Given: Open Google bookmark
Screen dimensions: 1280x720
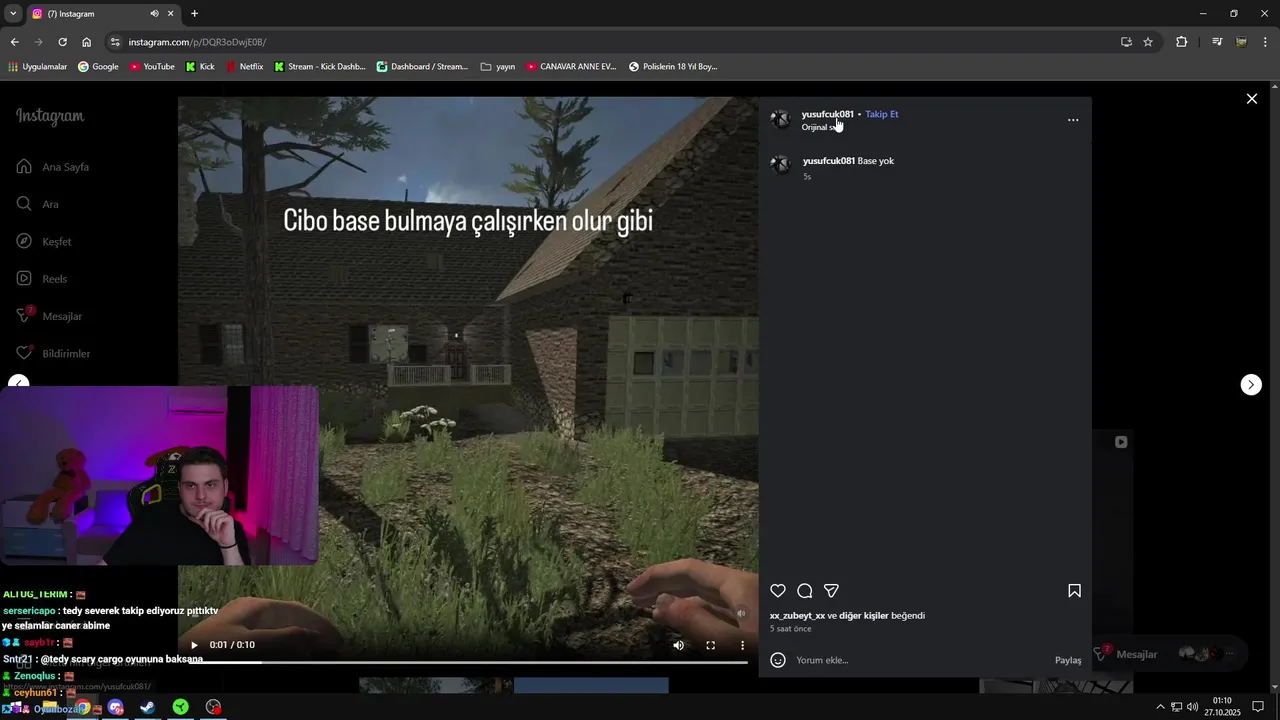Looking at the screenshot, I should pyautogui.click(x=98, y=67).
